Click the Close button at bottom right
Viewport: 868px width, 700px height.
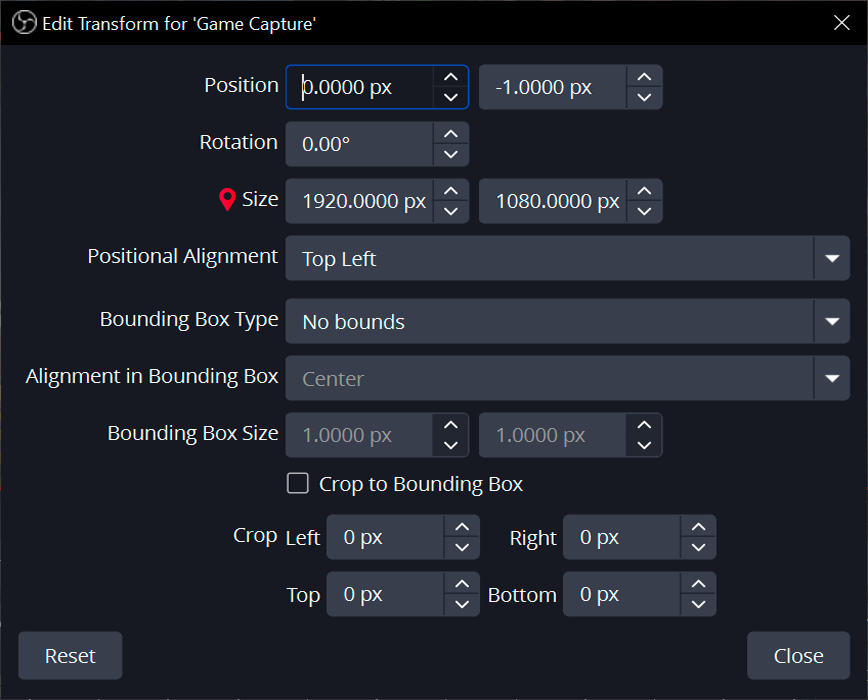798,656
